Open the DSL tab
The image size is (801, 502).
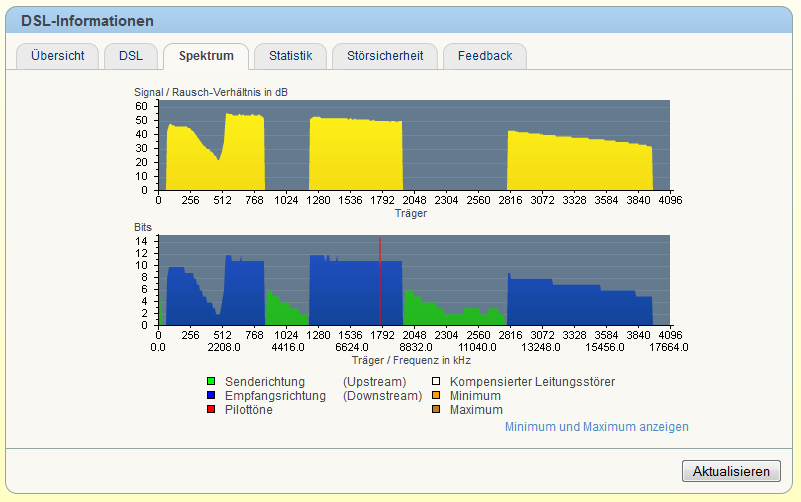tap(131, 56)
